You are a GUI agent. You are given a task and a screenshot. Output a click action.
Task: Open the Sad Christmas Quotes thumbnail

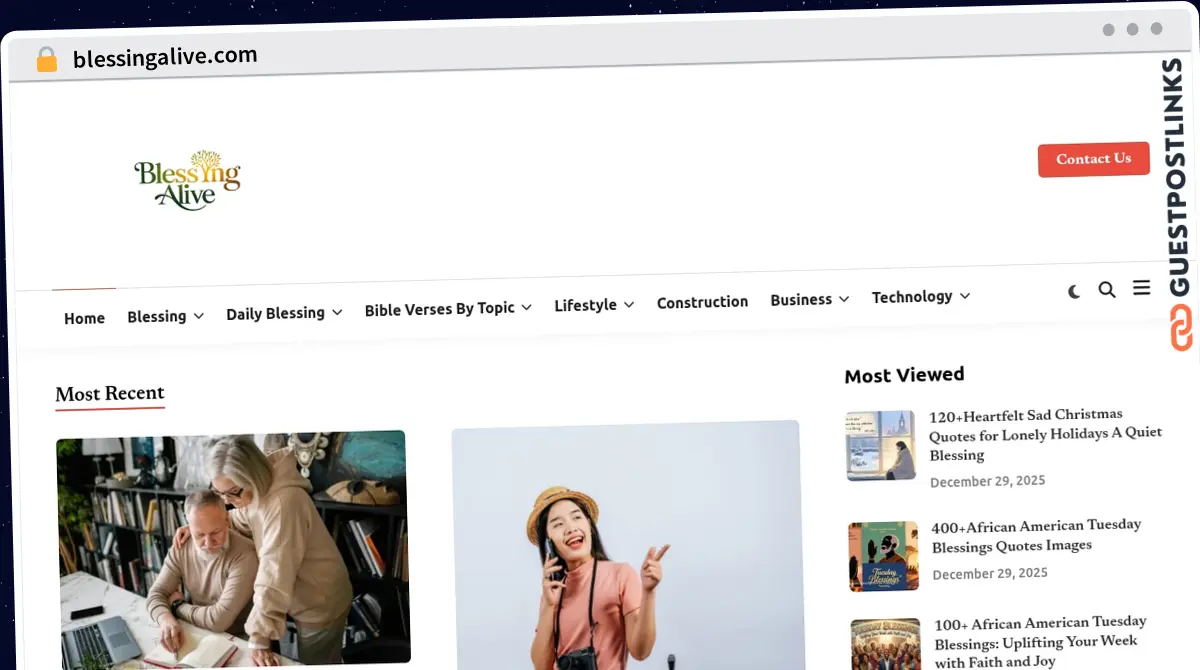tap(881, 446)
